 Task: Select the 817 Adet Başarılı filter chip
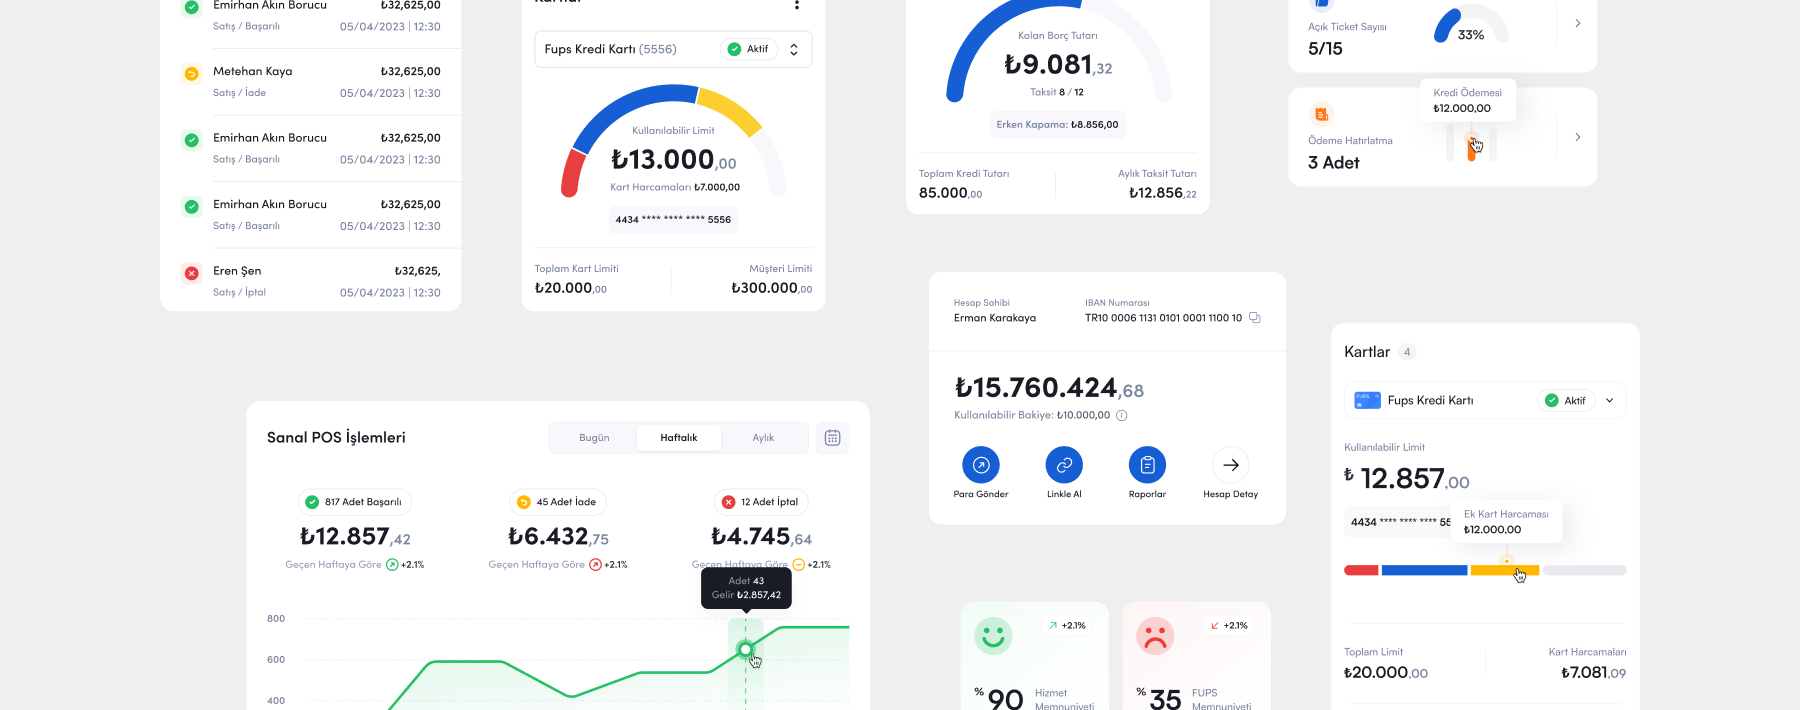(x=354, y=502)
